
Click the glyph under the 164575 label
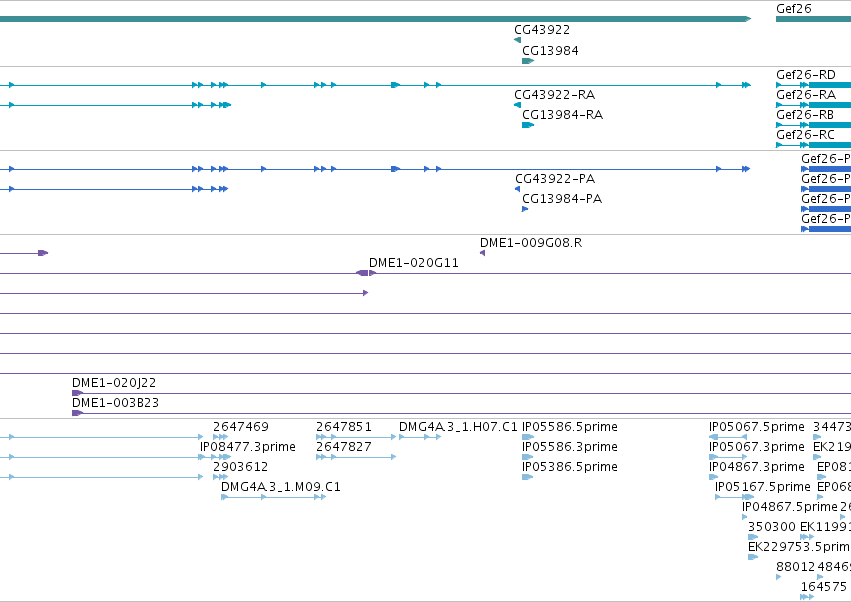click(807, 597)
